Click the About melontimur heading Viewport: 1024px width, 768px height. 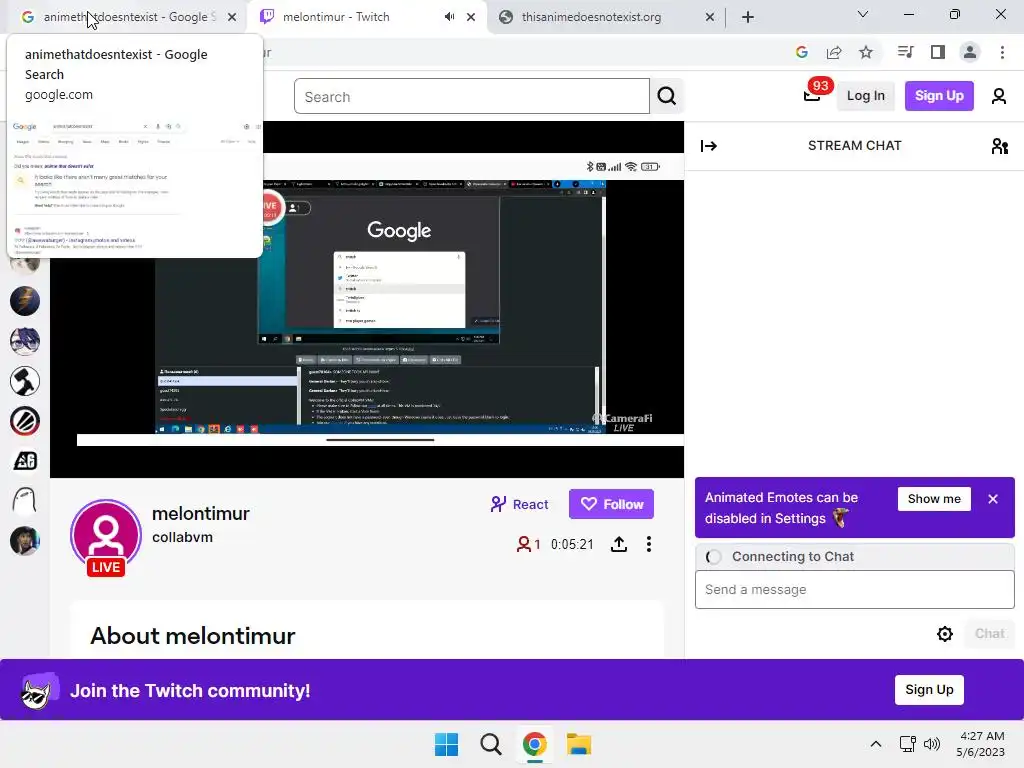tap(193, 636)
